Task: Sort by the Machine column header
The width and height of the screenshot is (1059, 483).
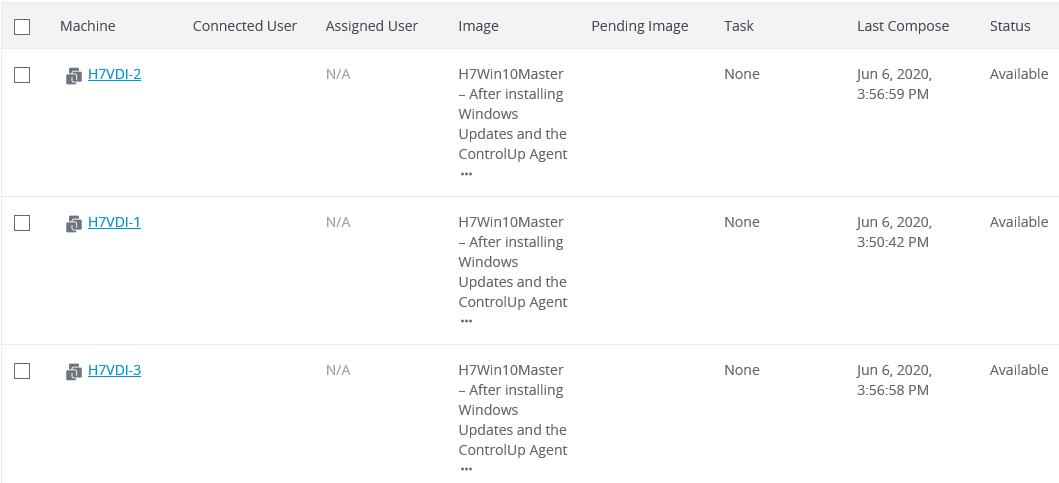Action: (88, 26)
